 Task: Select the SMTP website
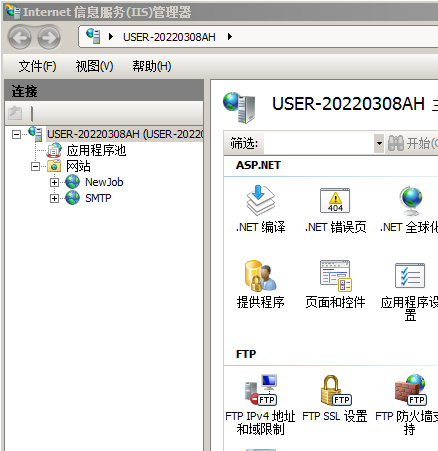click(98, 198)
